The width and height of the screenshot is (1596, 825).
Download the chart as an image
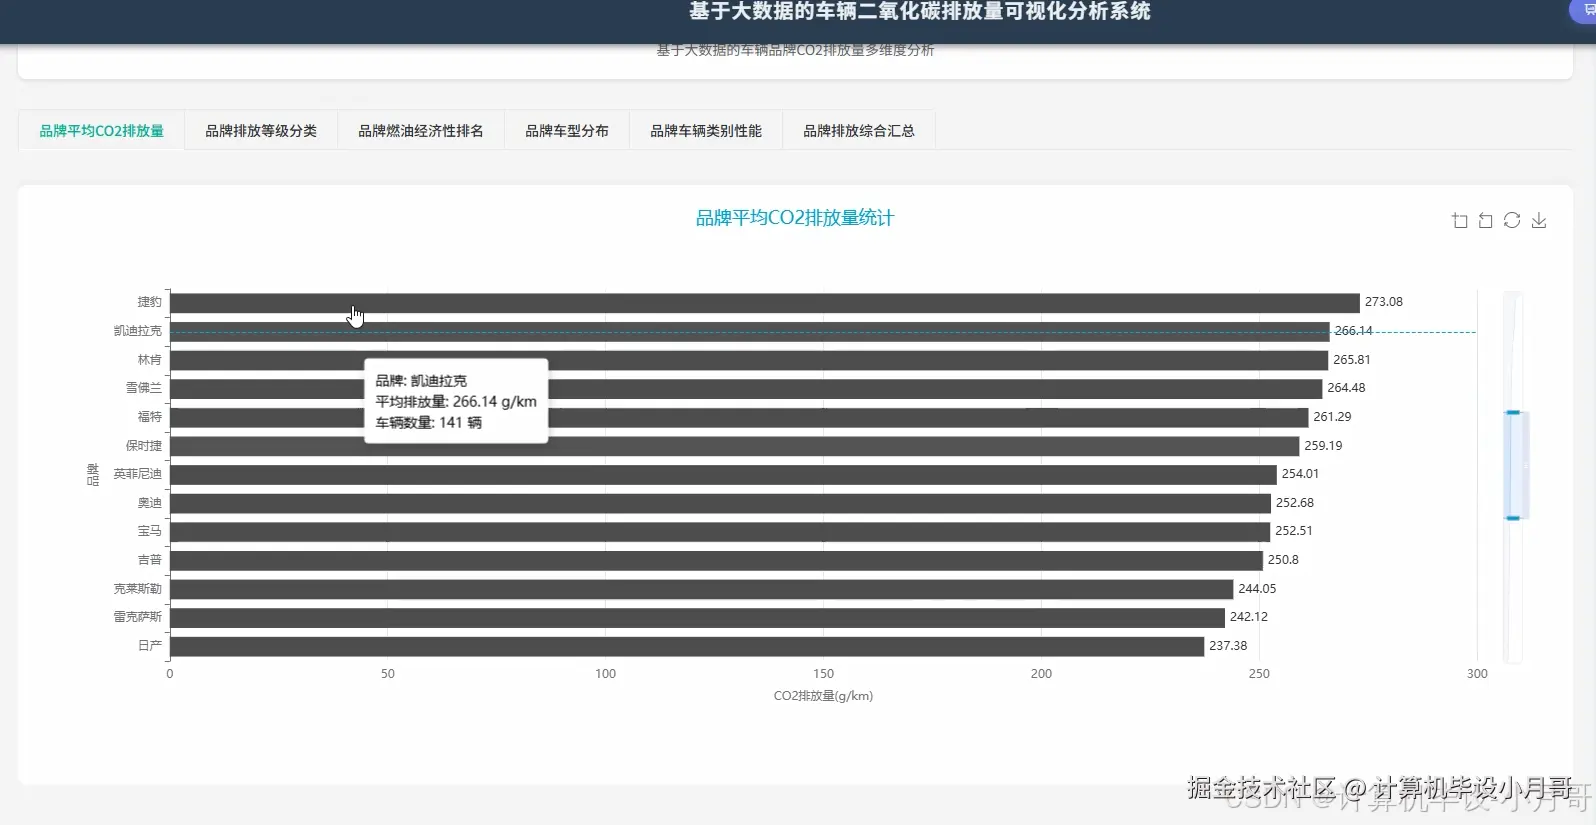point(1539,221)
